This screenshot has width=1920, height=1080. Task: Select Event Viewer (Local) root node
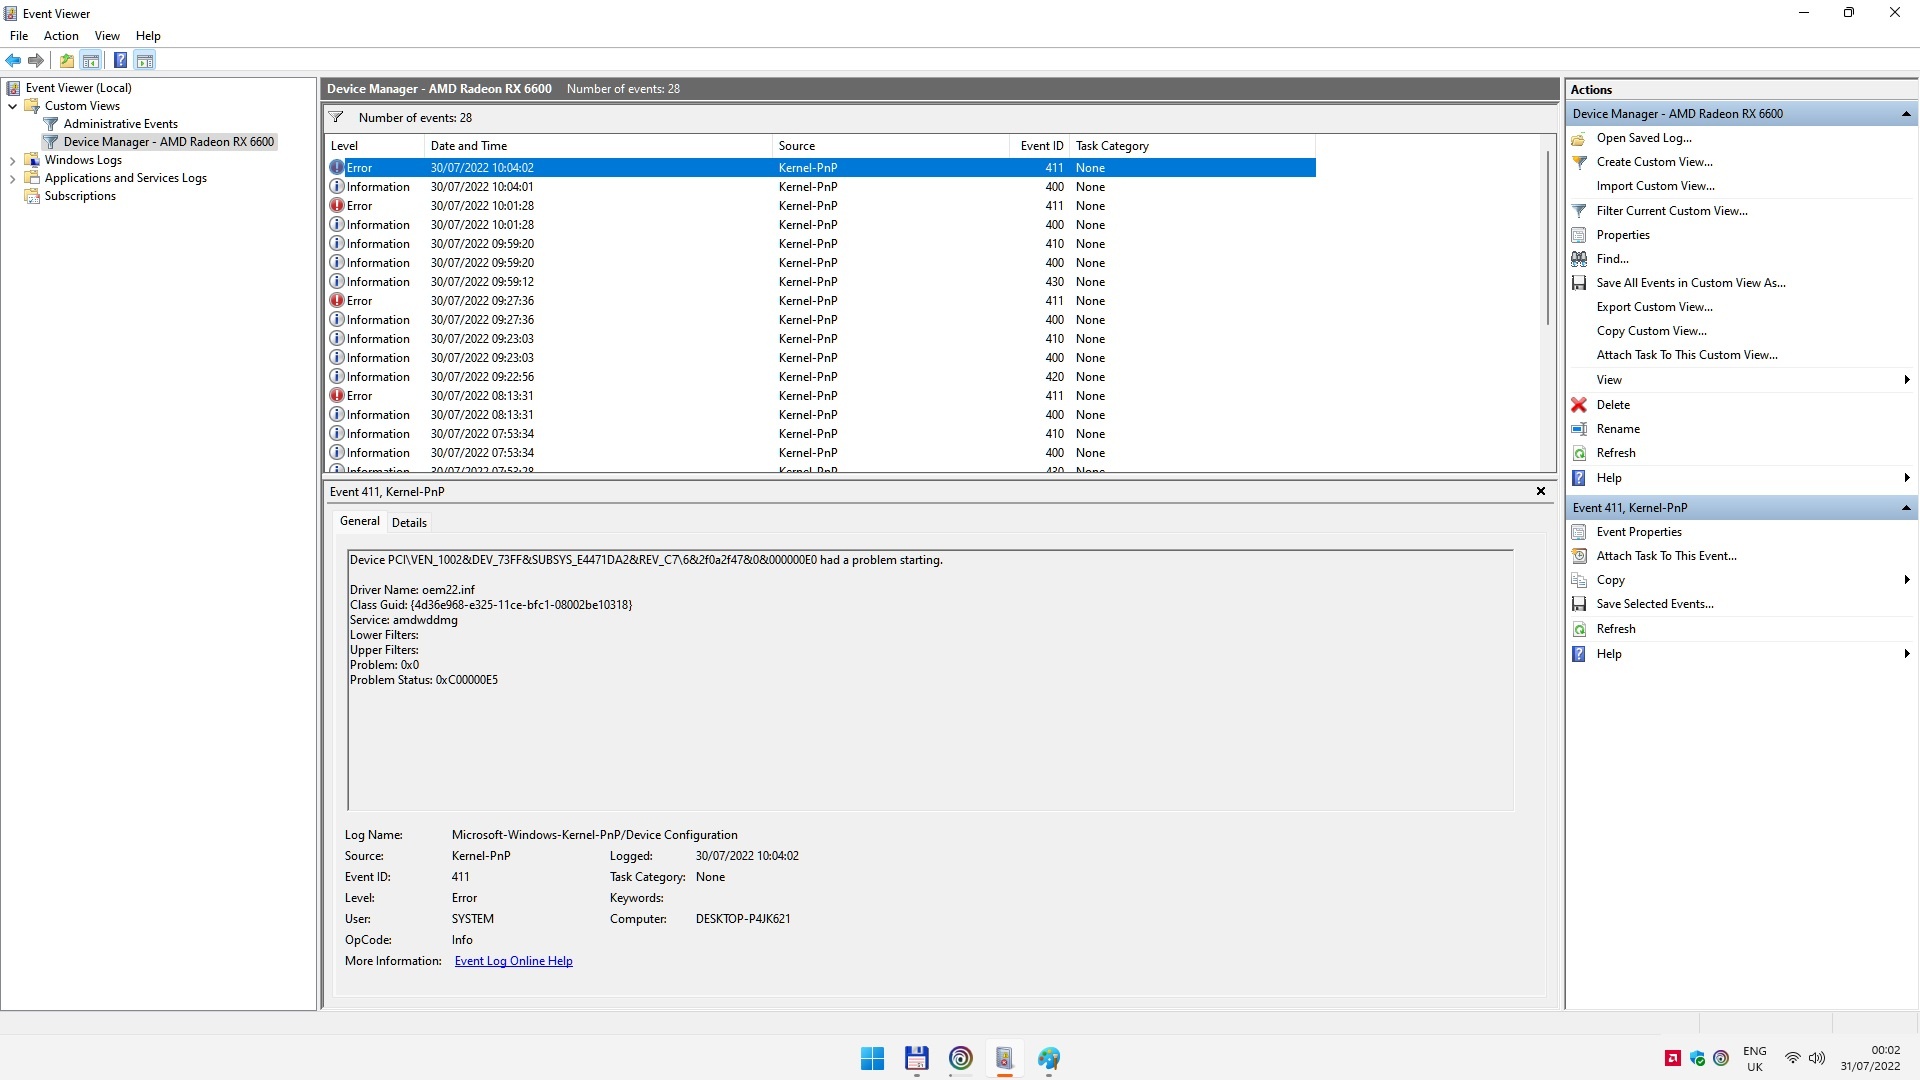[x=78, y=88]
